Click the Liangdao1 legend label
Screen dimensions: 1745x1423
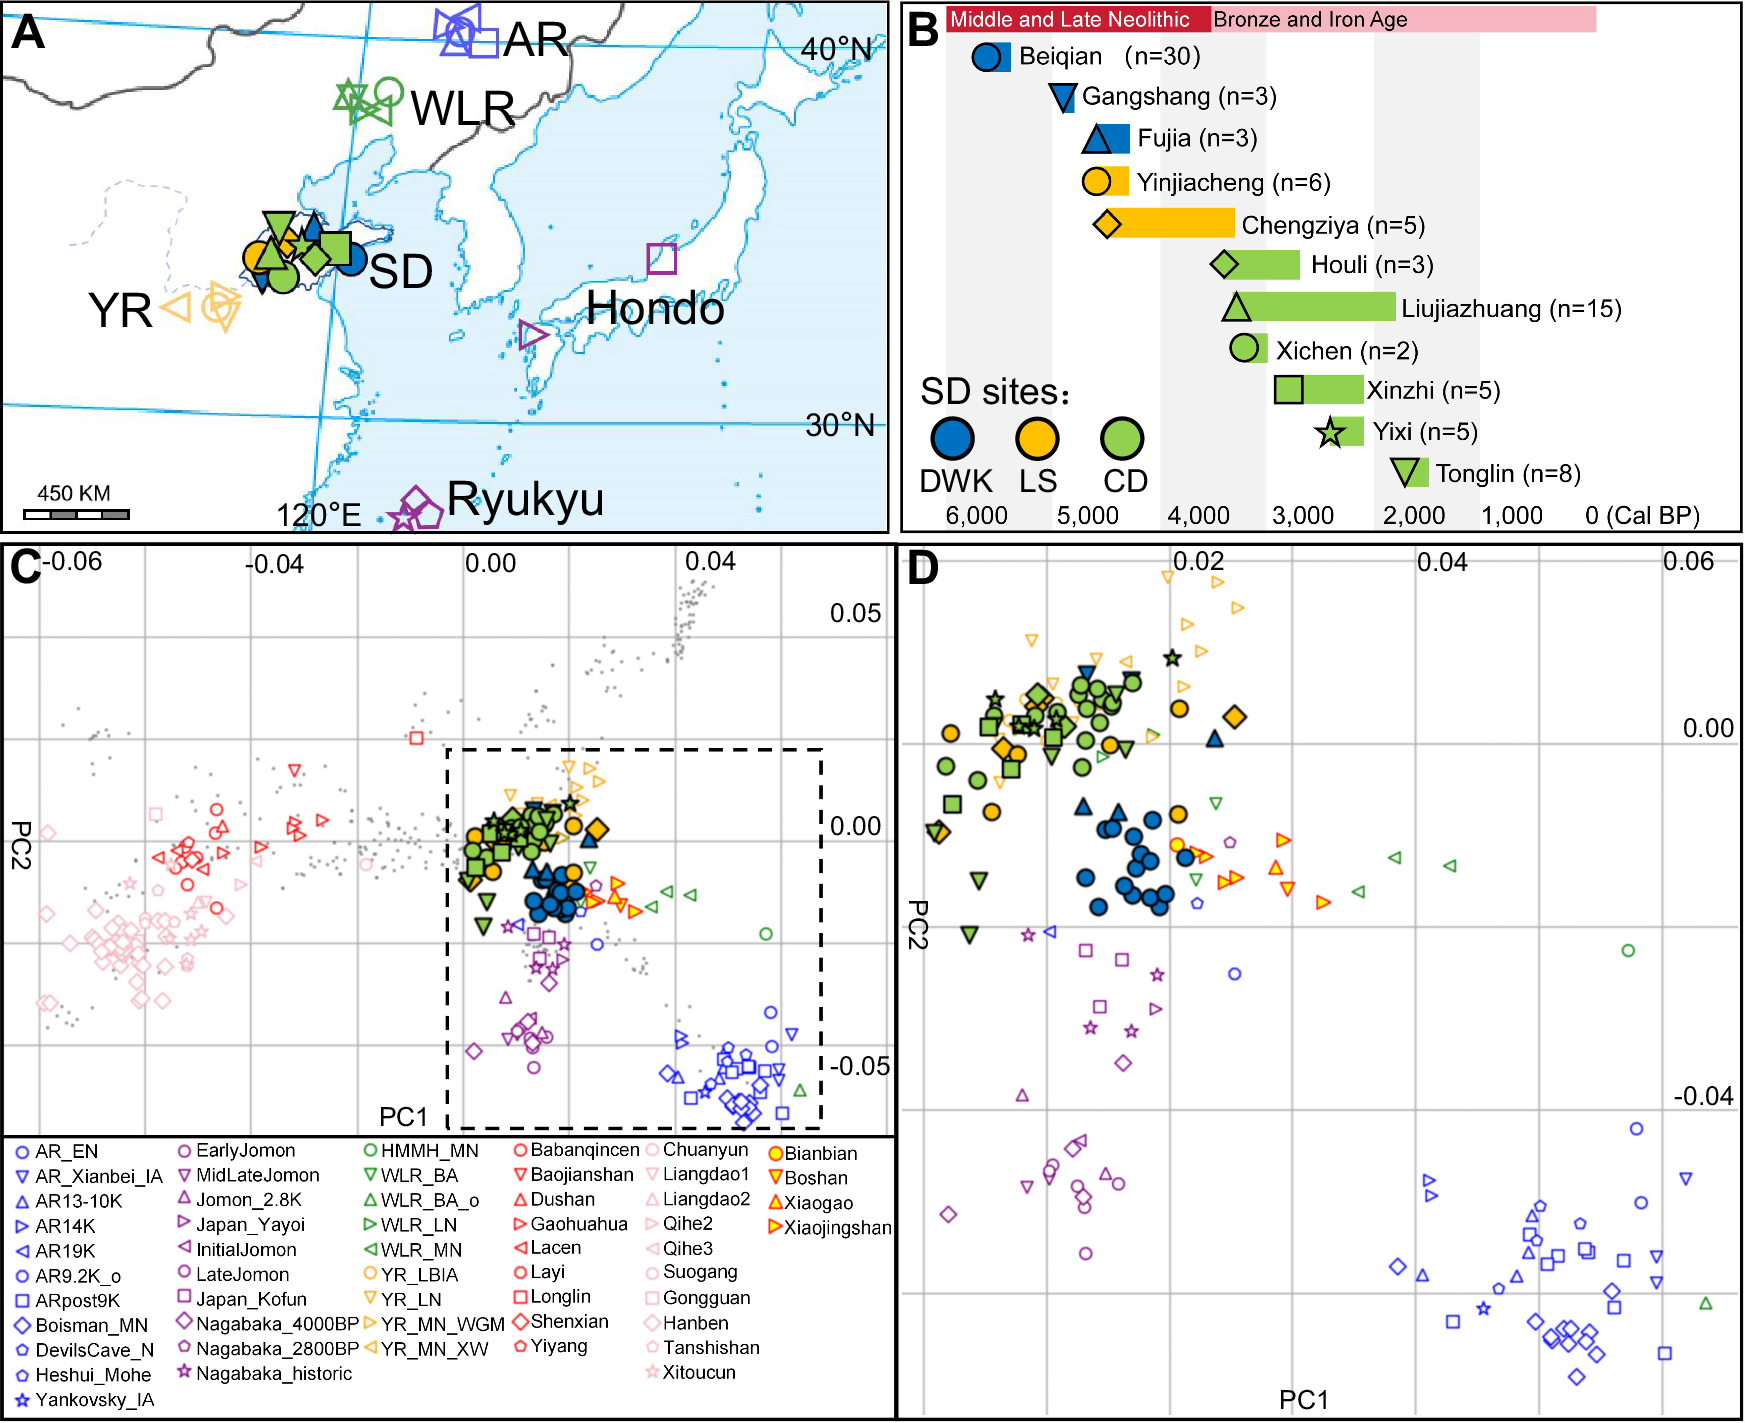click(706, 1174)
